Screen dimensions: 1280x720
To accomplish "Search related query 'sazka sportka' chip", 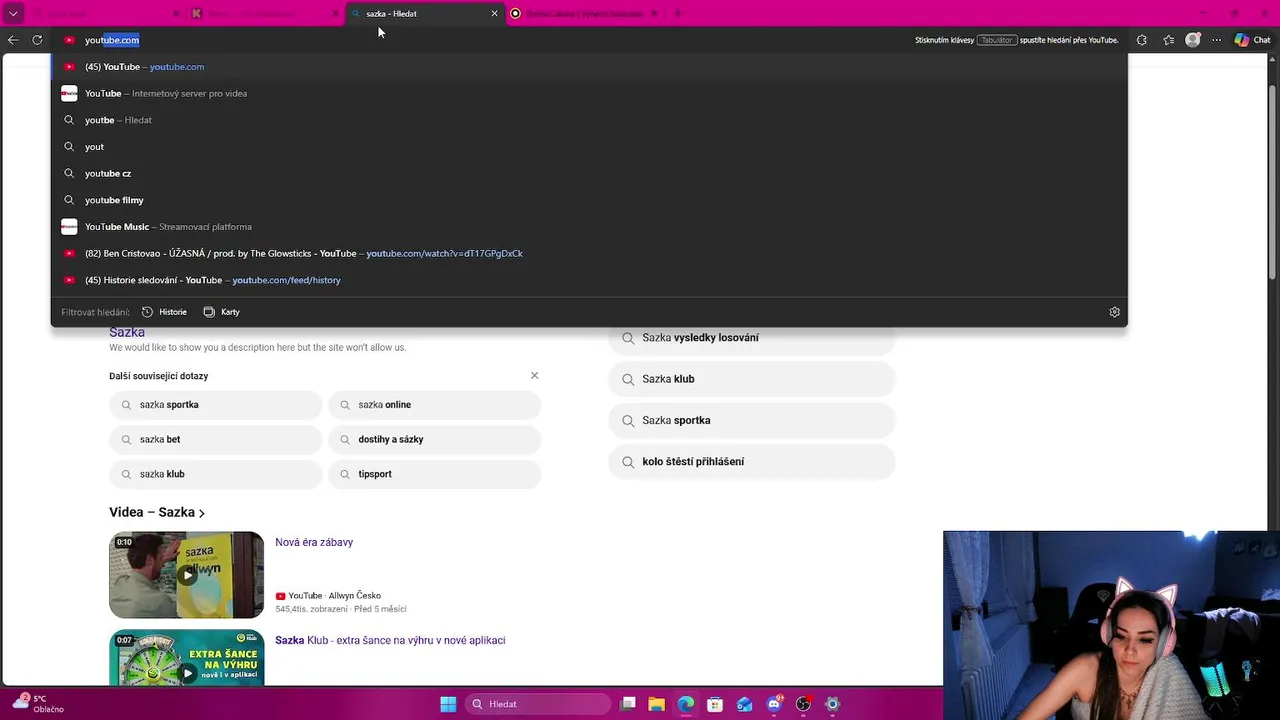I will (x=215, y=405).
